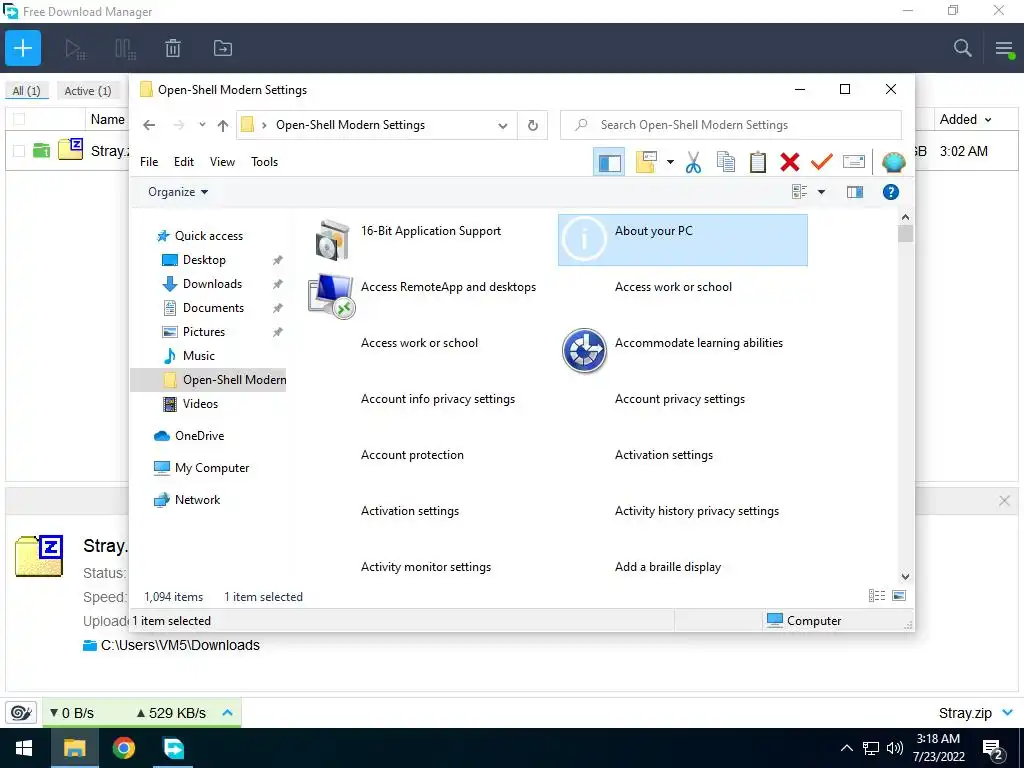Select My Computer in navigation pane

click(212, 468)
